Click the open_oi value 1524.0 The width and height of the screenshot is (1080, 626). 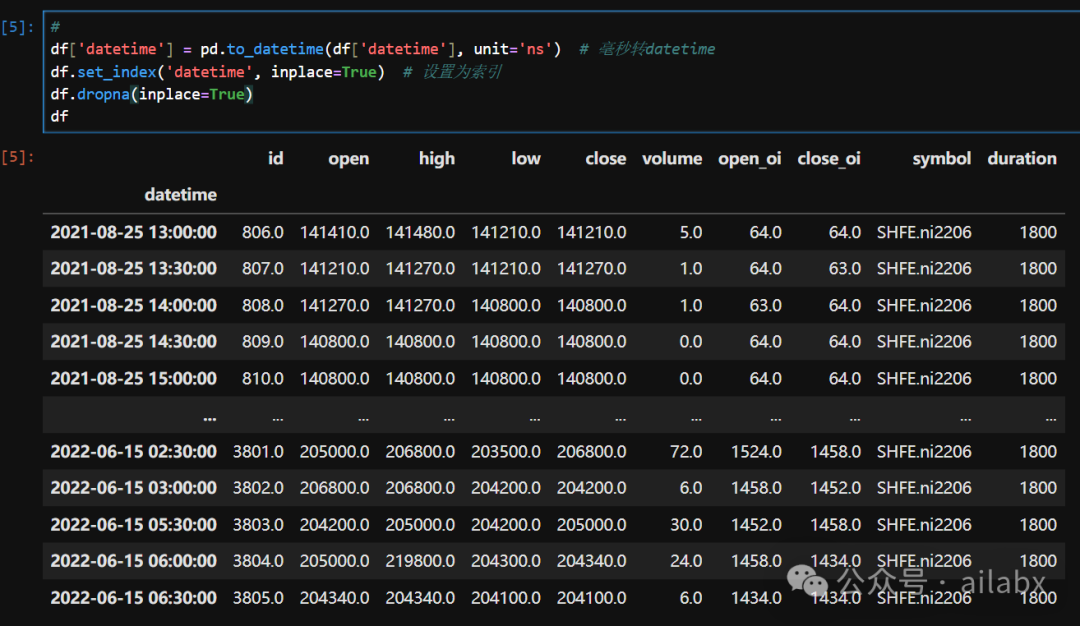coord(756,452)
